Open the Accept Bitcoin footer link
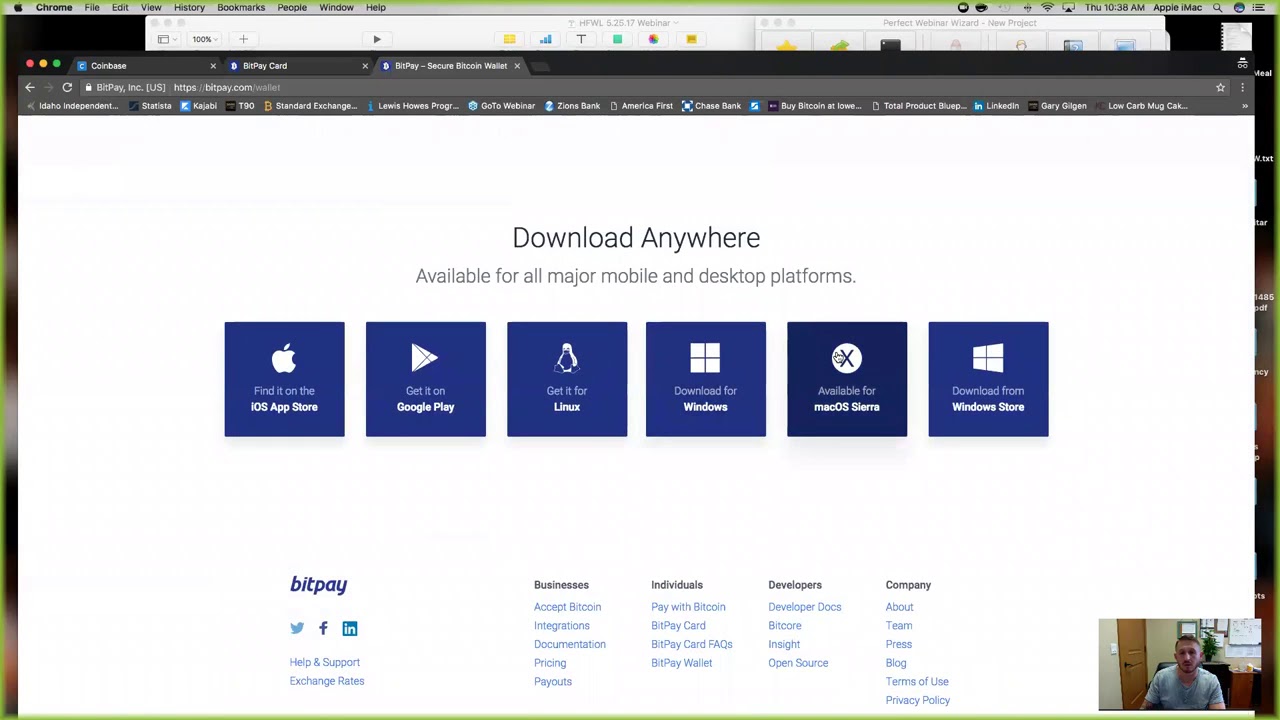The image size is (1280, 720). click(567, 607)
